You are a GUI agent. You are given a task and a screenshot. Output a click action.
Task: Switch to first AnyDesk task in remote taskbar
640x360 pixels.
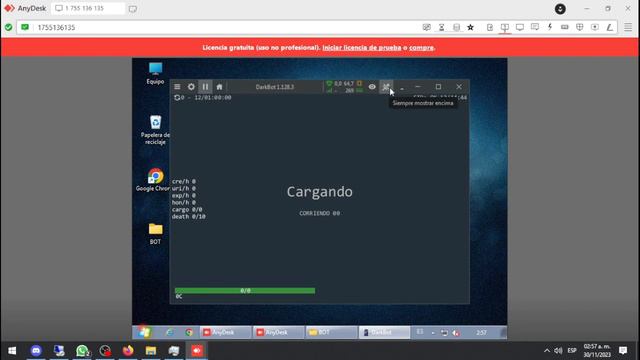[x=225, y=332]
